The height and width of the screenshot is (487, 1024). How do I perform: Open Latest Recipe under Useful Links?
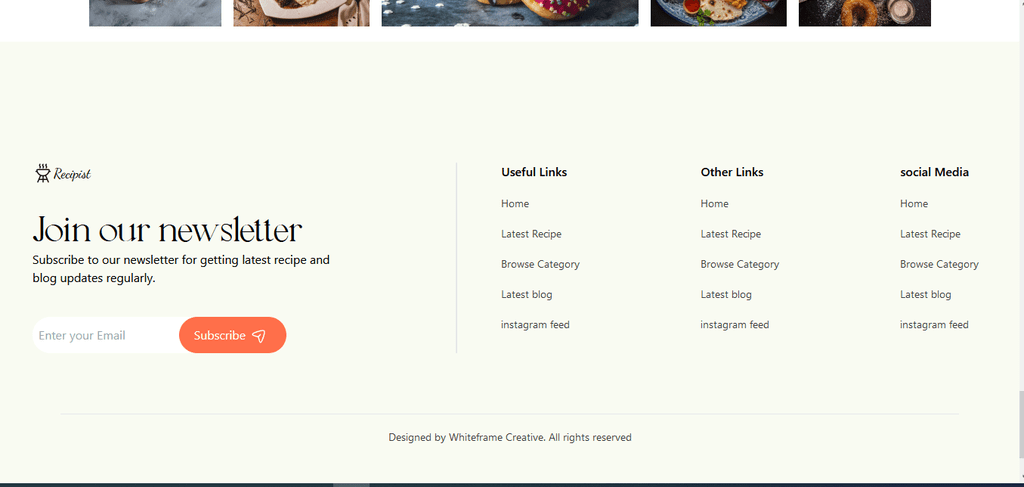coord(531,234)
